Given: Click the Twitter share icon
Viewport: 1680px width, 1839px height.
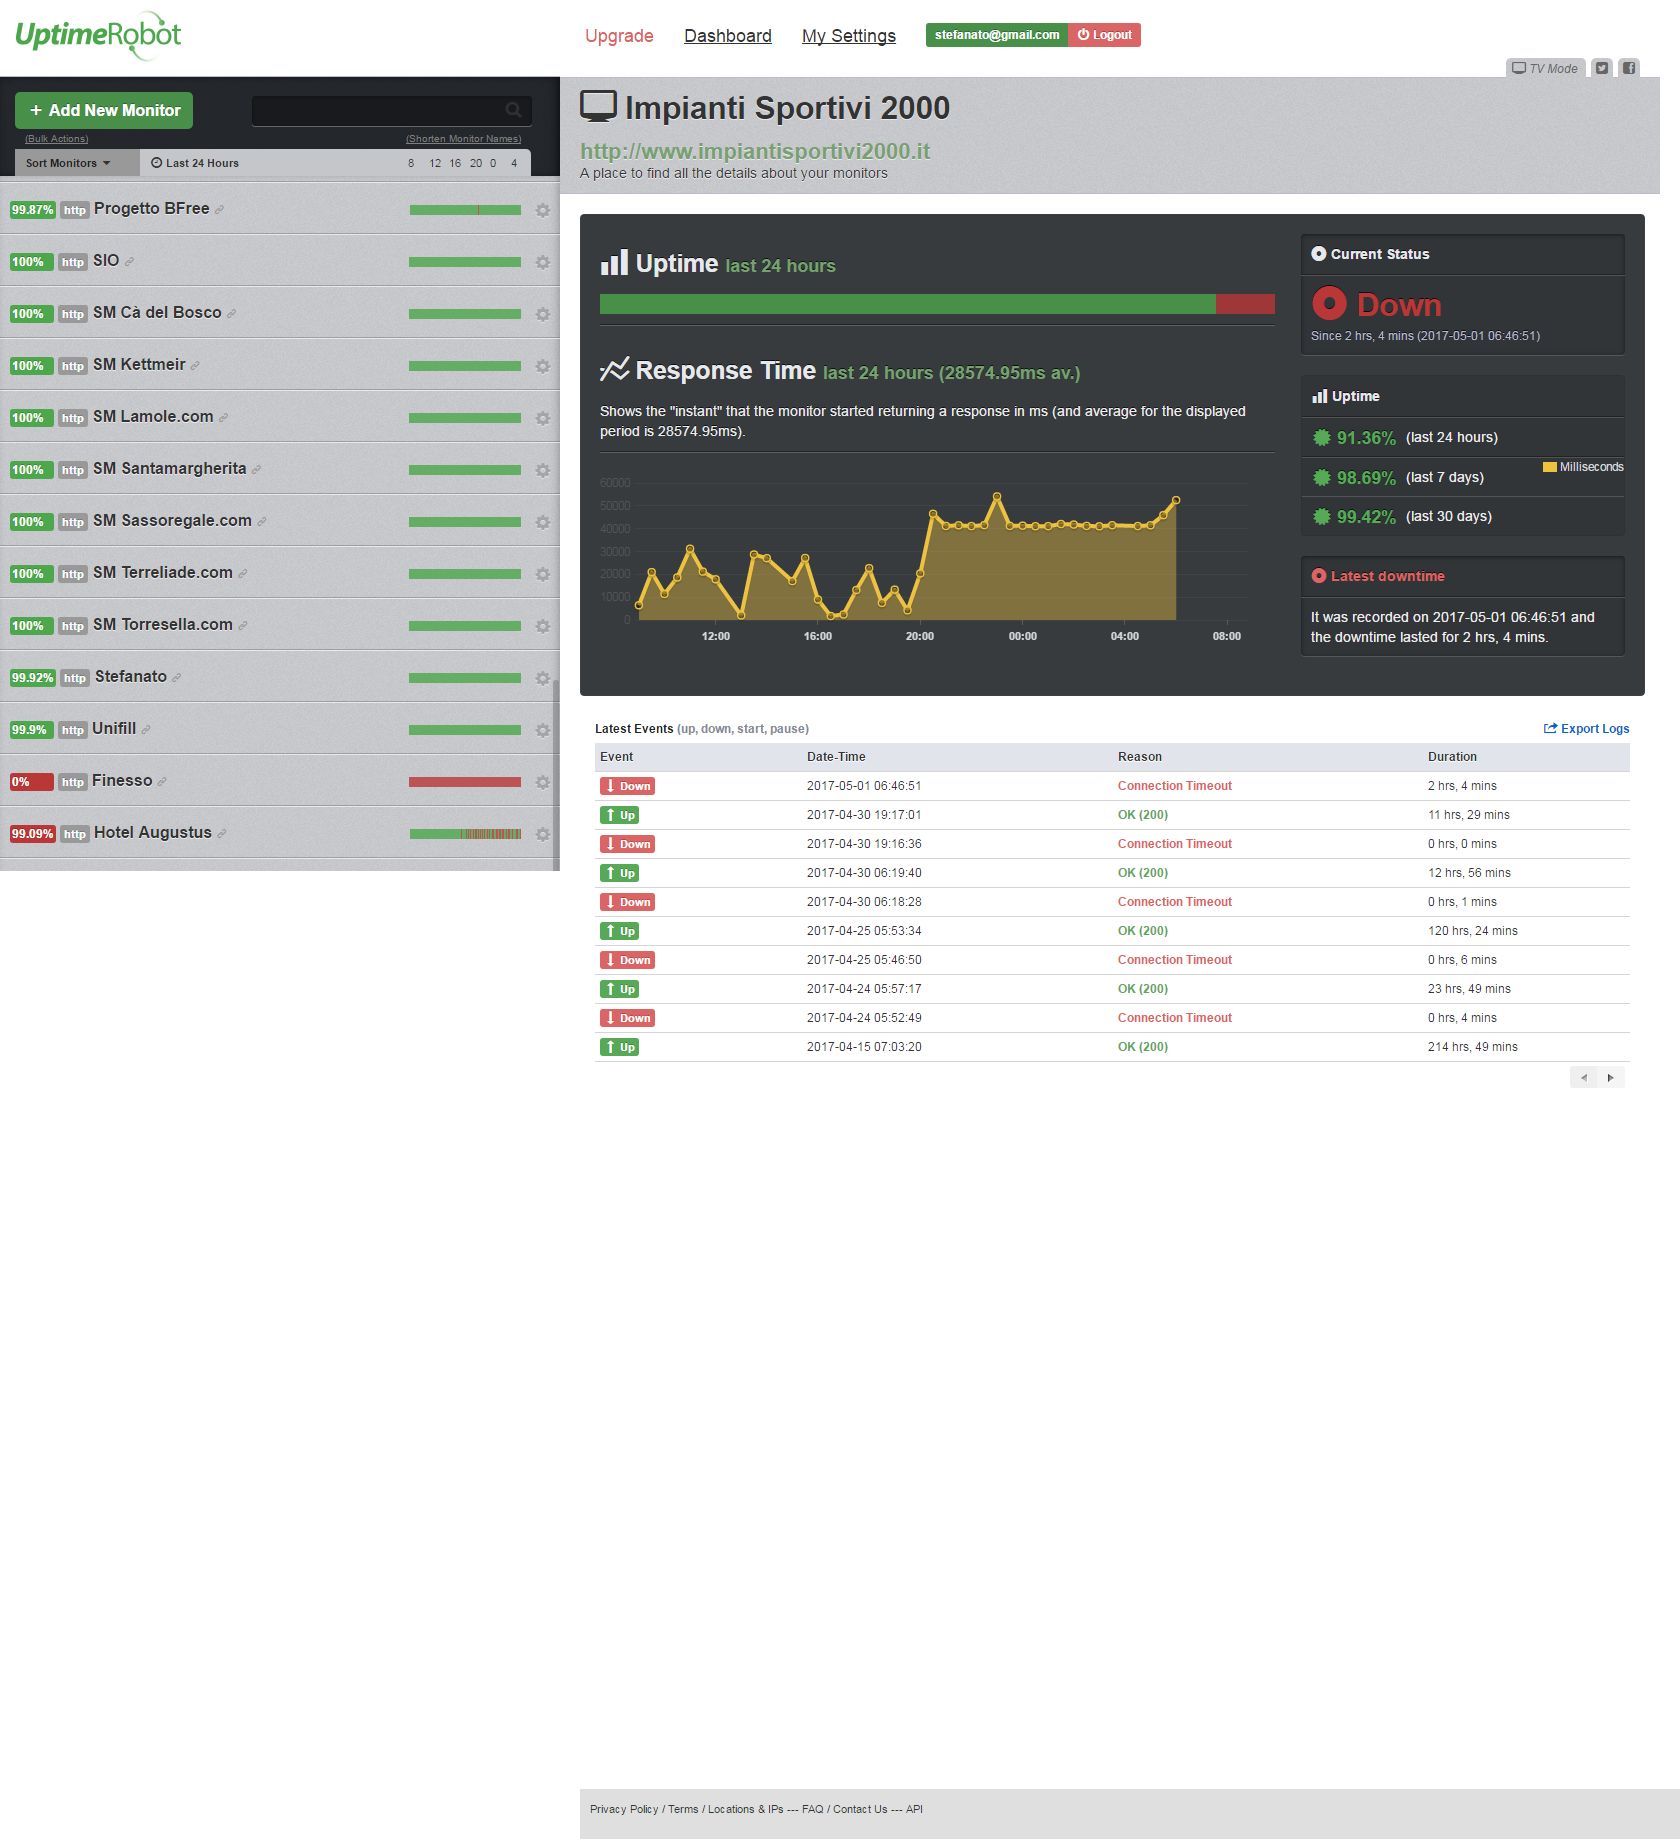Looking at the screenshot, I should [x=1602, y=68].
